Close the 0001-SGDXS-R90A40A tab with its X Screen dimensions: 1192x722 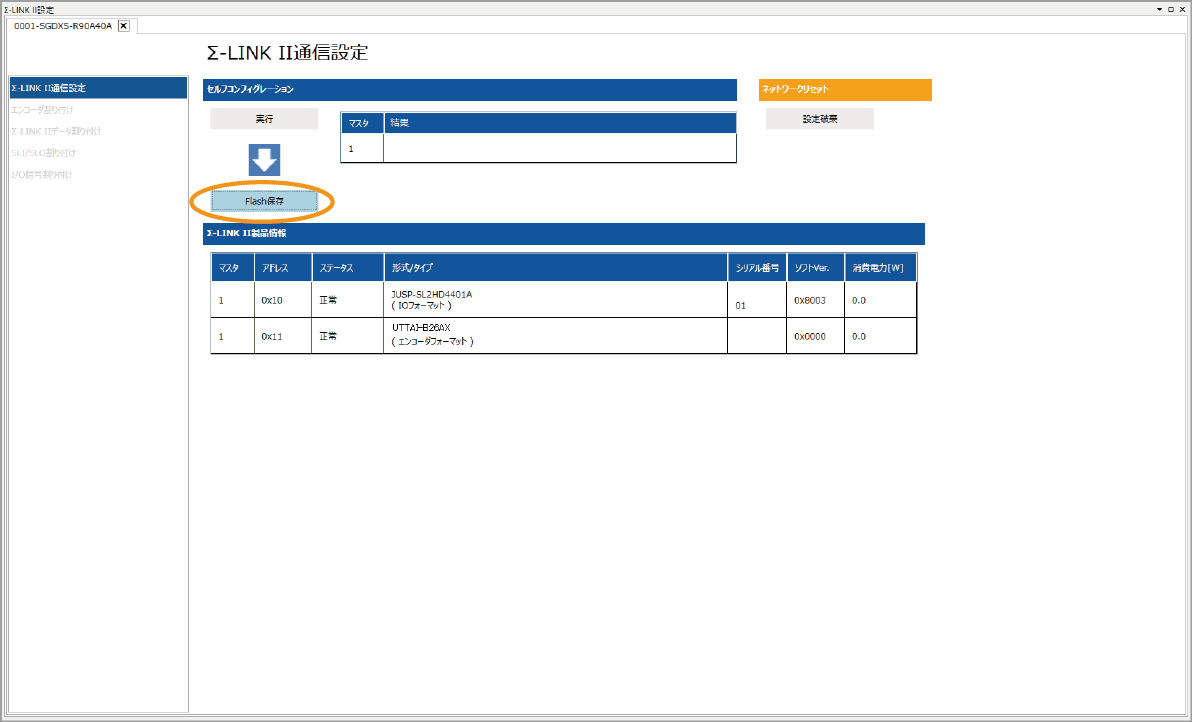pos(124,25)
